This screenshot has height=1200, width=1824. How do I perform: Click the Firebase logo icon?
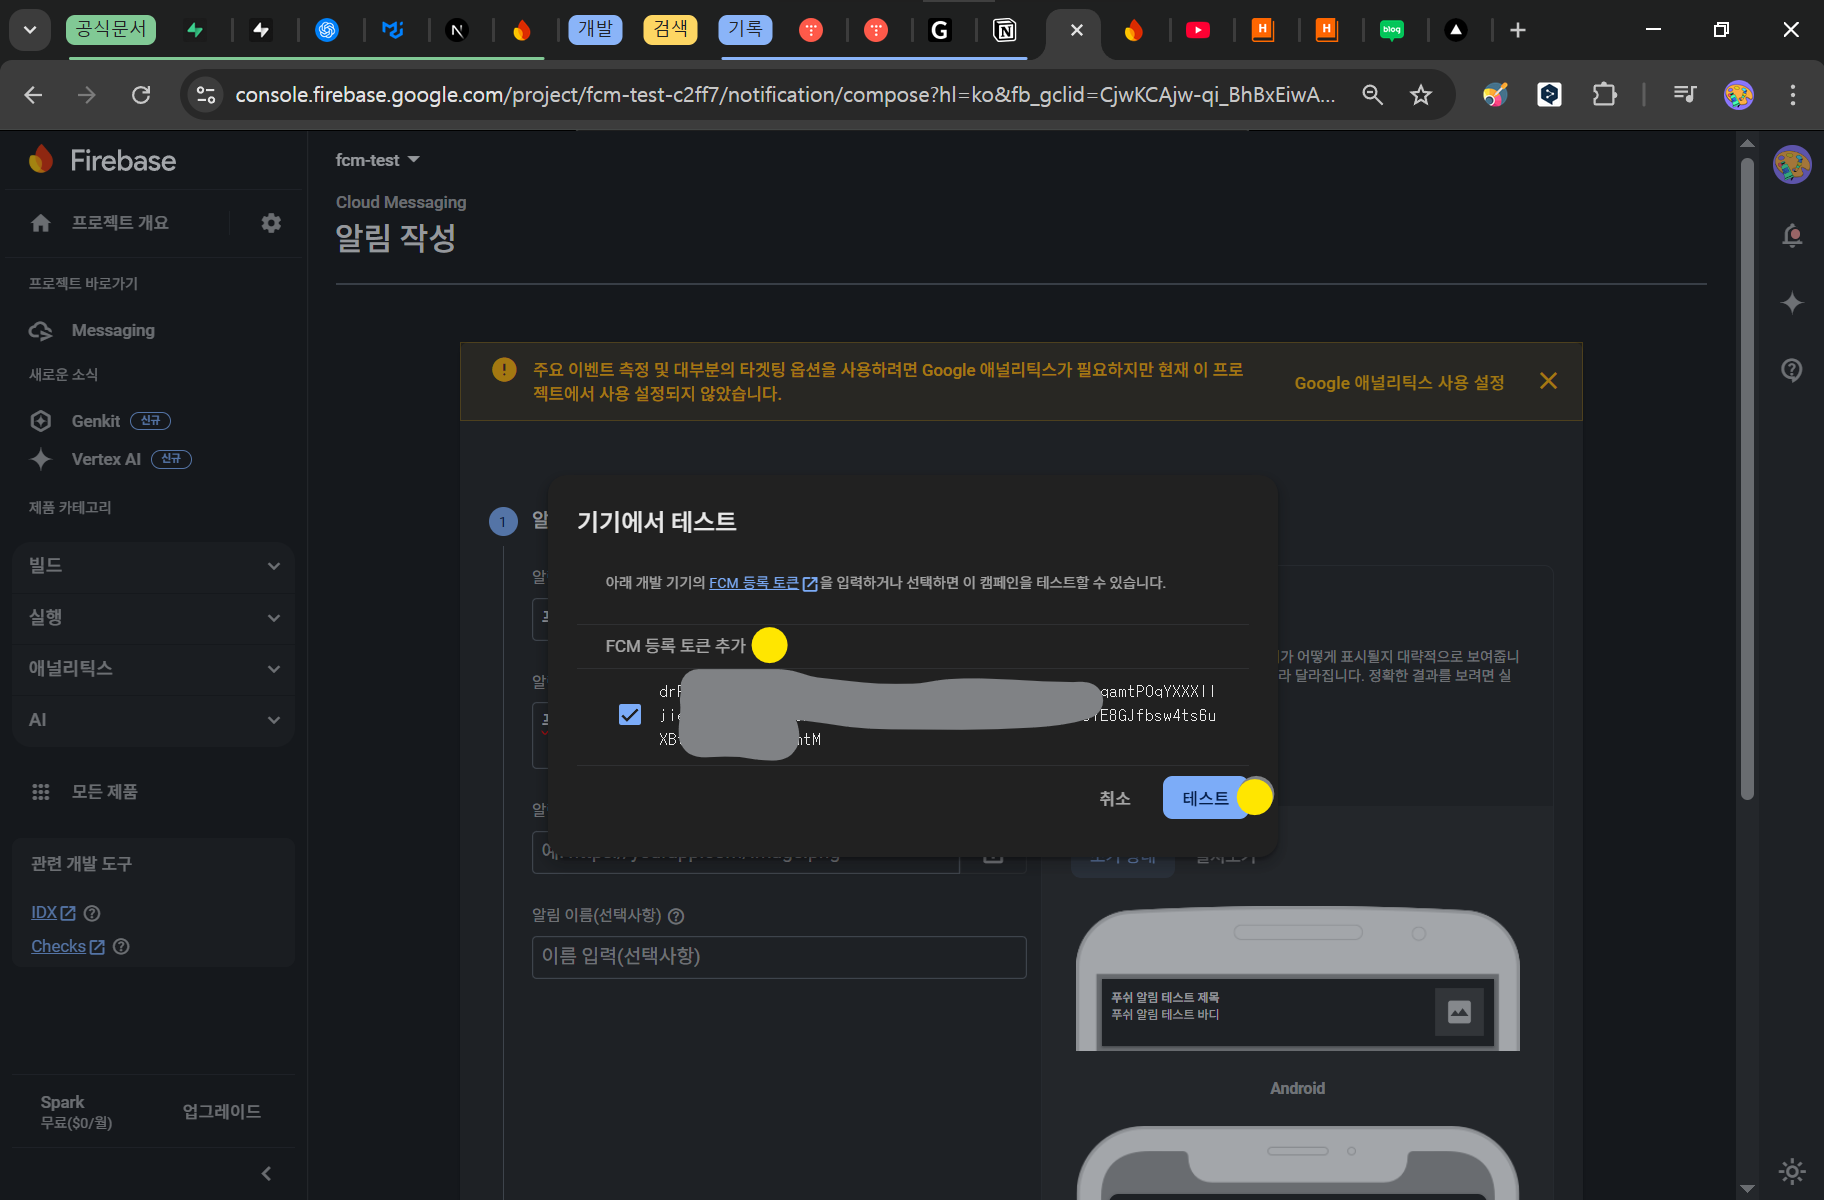tap(41, 159)
